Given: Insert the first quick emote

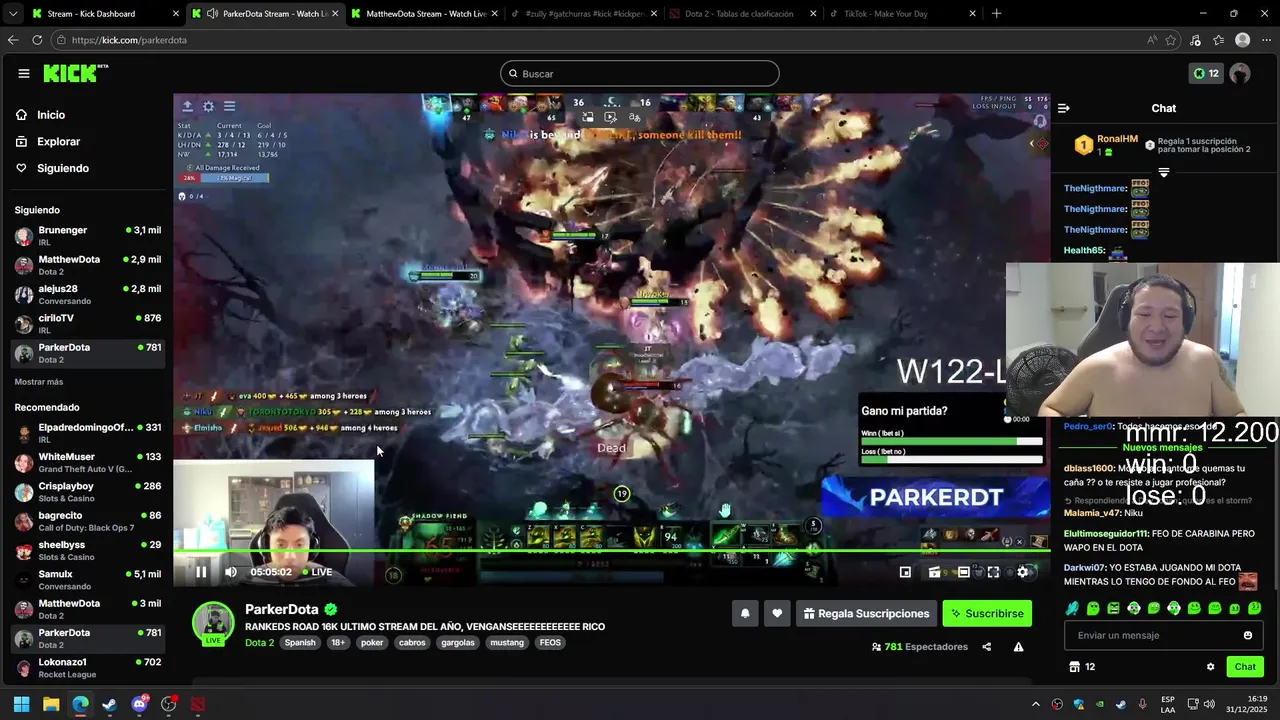Looking at the screenshot, I should (1073, 608).
